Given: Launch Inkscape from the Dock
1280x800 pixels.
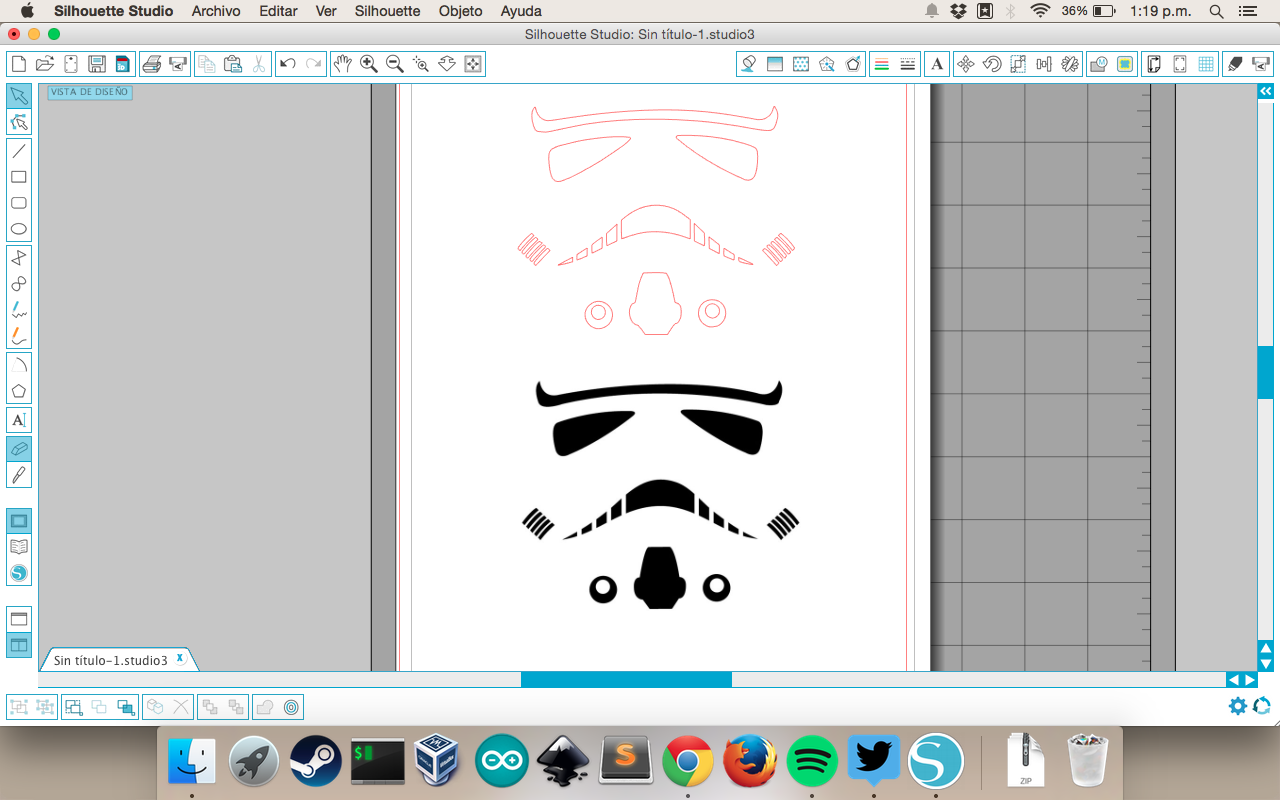Looking at the screenshot, I should tap(563, 763).
